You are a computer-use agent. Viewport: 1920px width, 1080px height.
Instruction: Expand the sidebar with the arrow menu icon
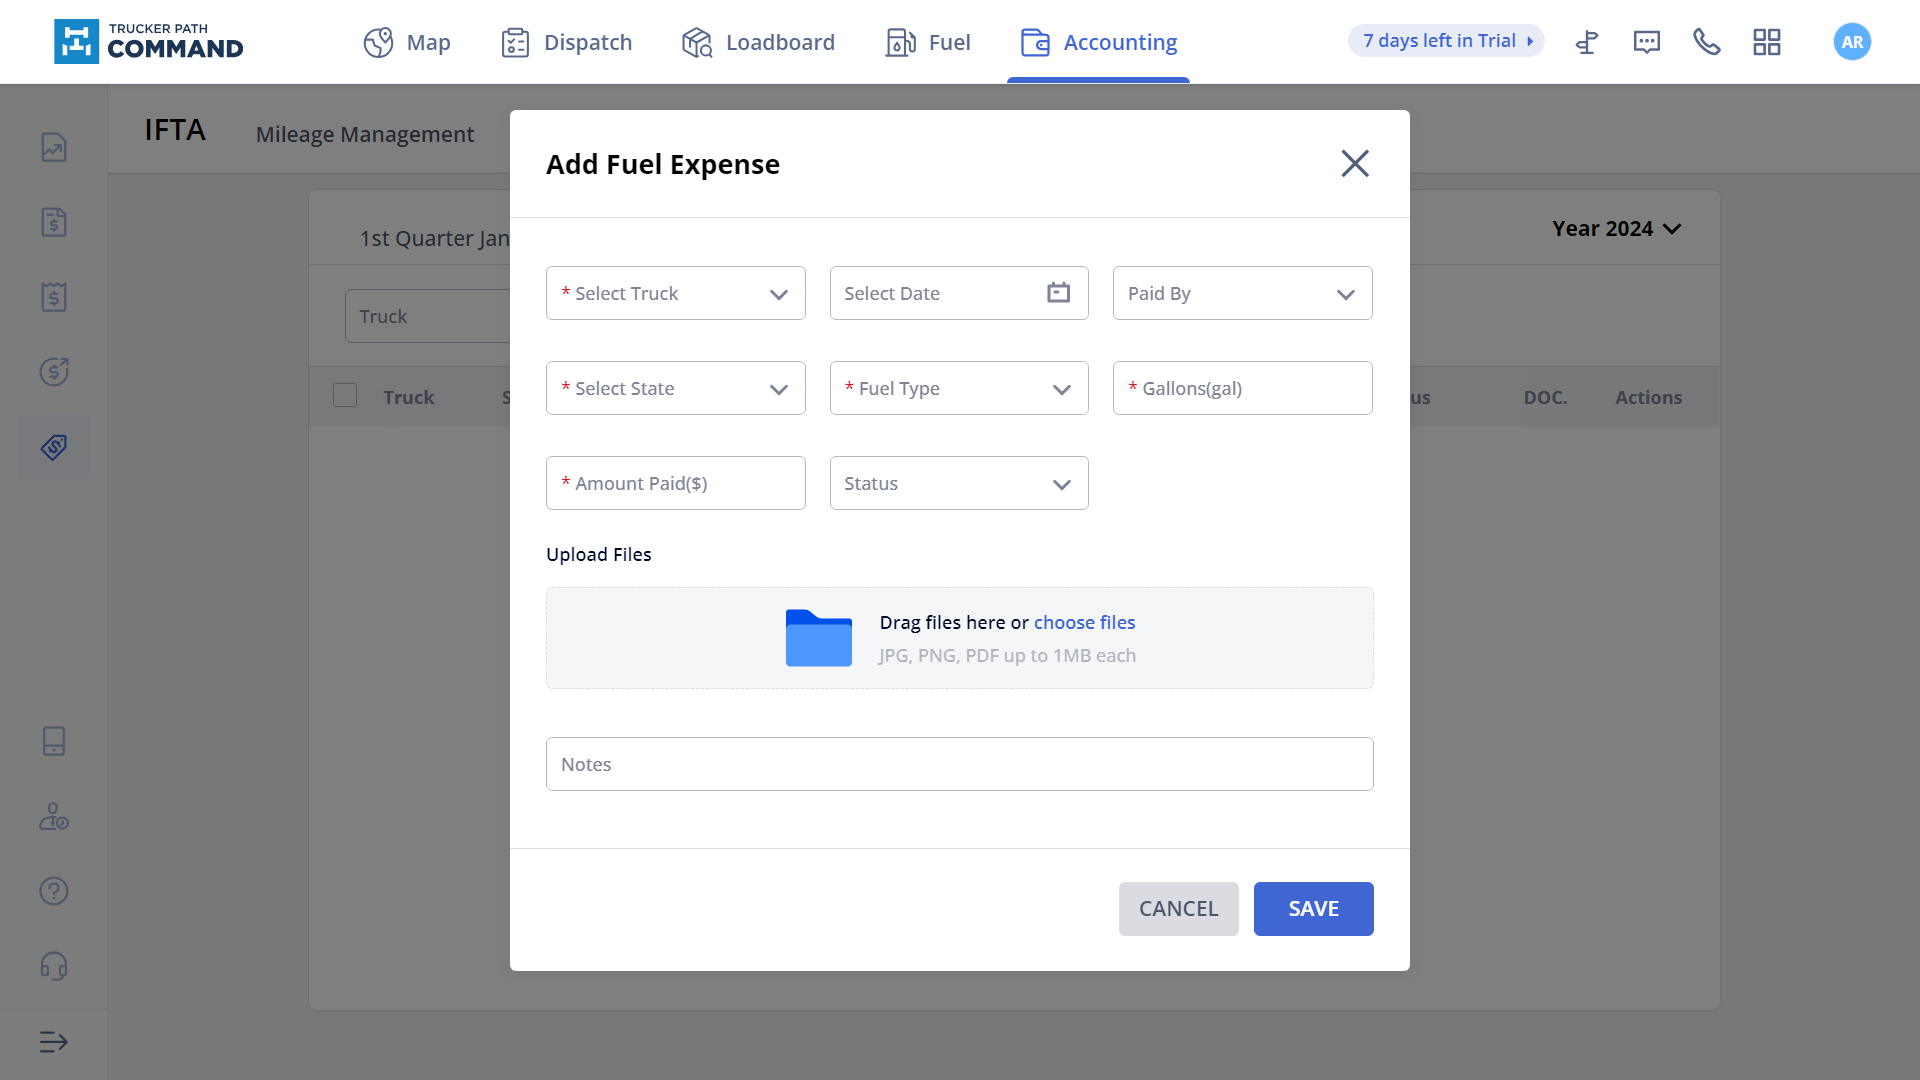click(54, 1042)
